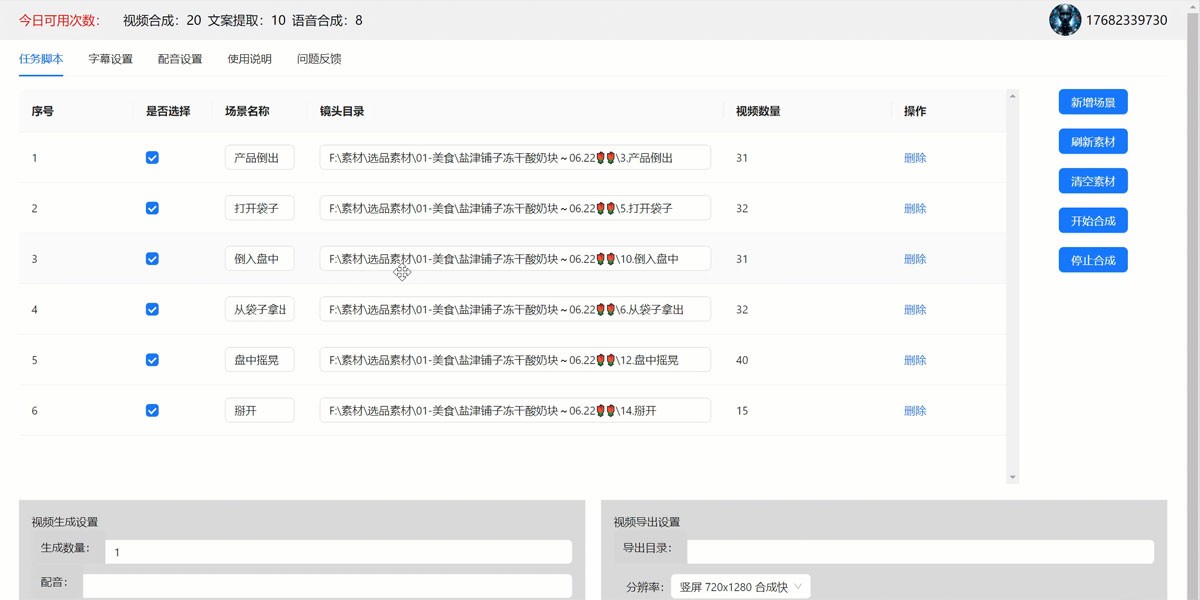Go to the 使用说明 tab

(249, 59)
